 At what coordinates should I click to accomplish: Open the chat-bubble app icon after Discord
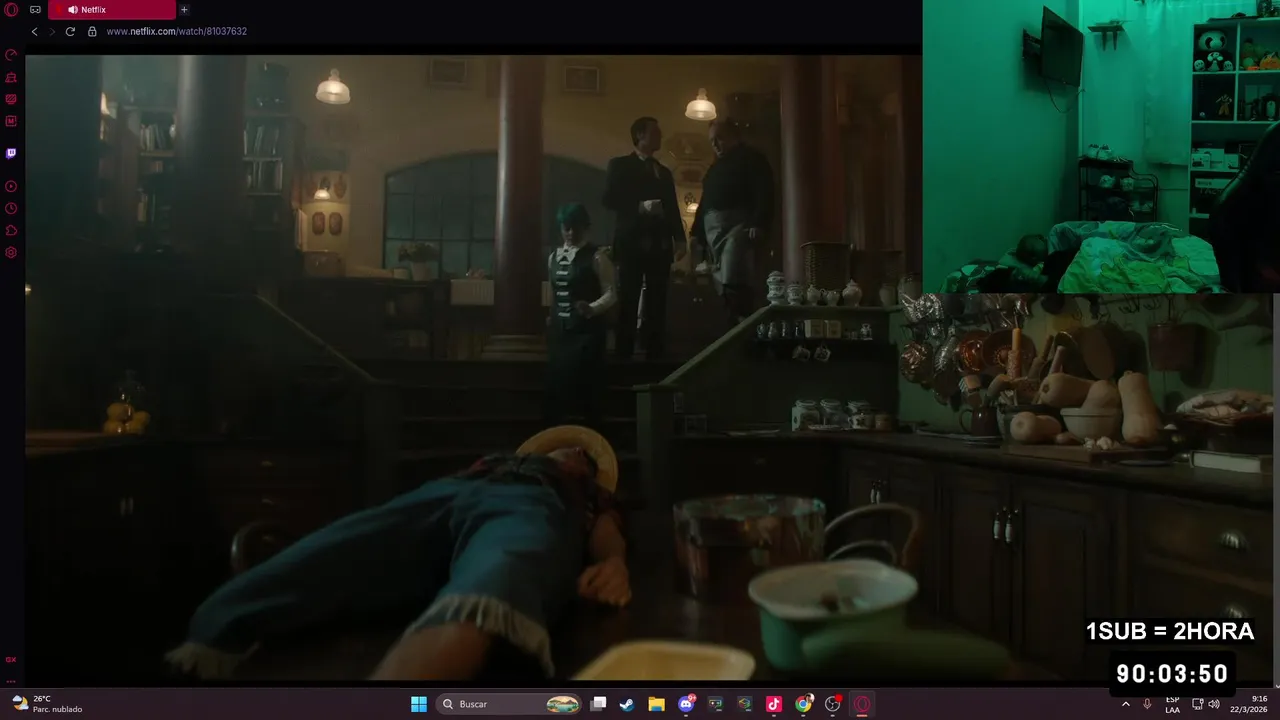click(715, 704)
